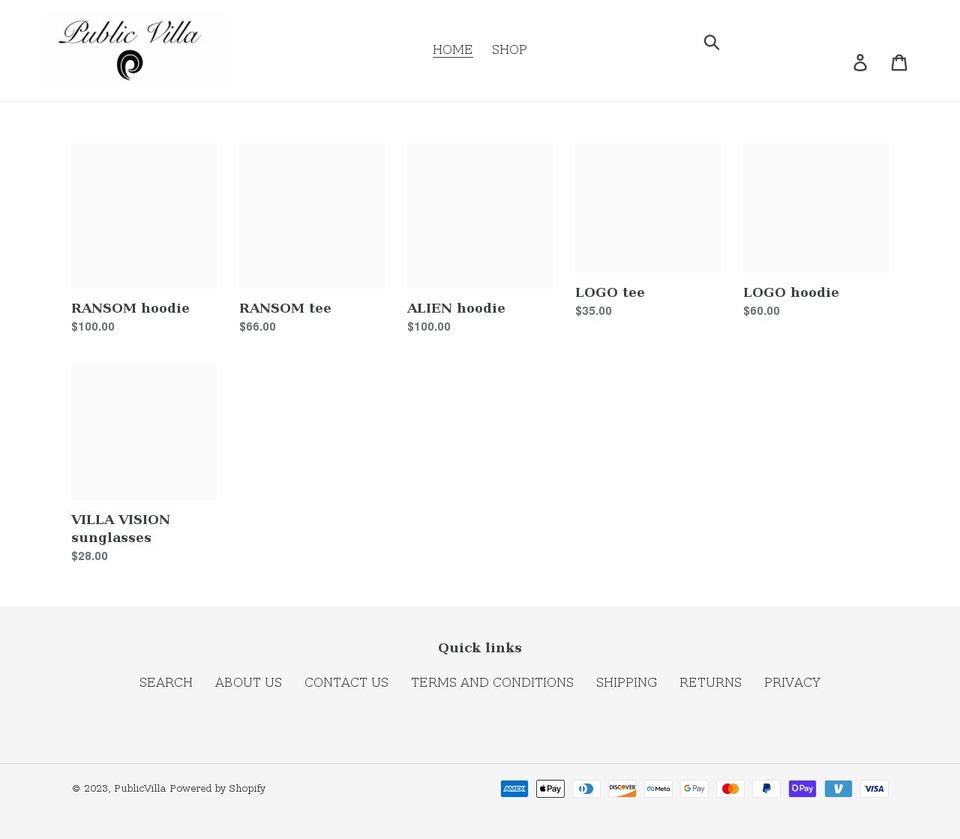Click the RANSOM hoodie title

tap(130, 308)
